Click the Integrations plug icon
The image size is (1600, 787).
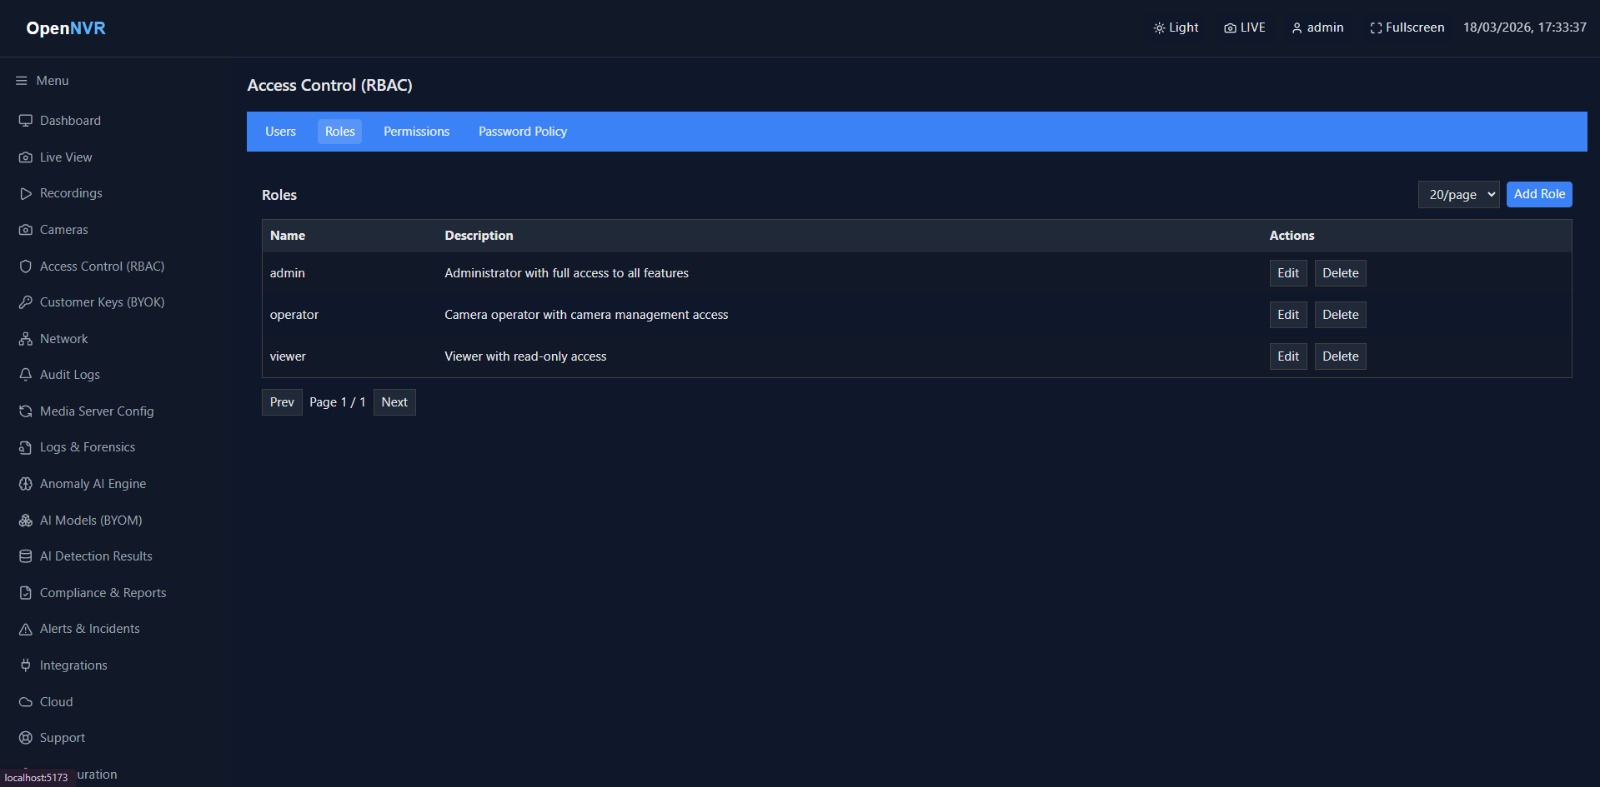click(x=26, y=666)
